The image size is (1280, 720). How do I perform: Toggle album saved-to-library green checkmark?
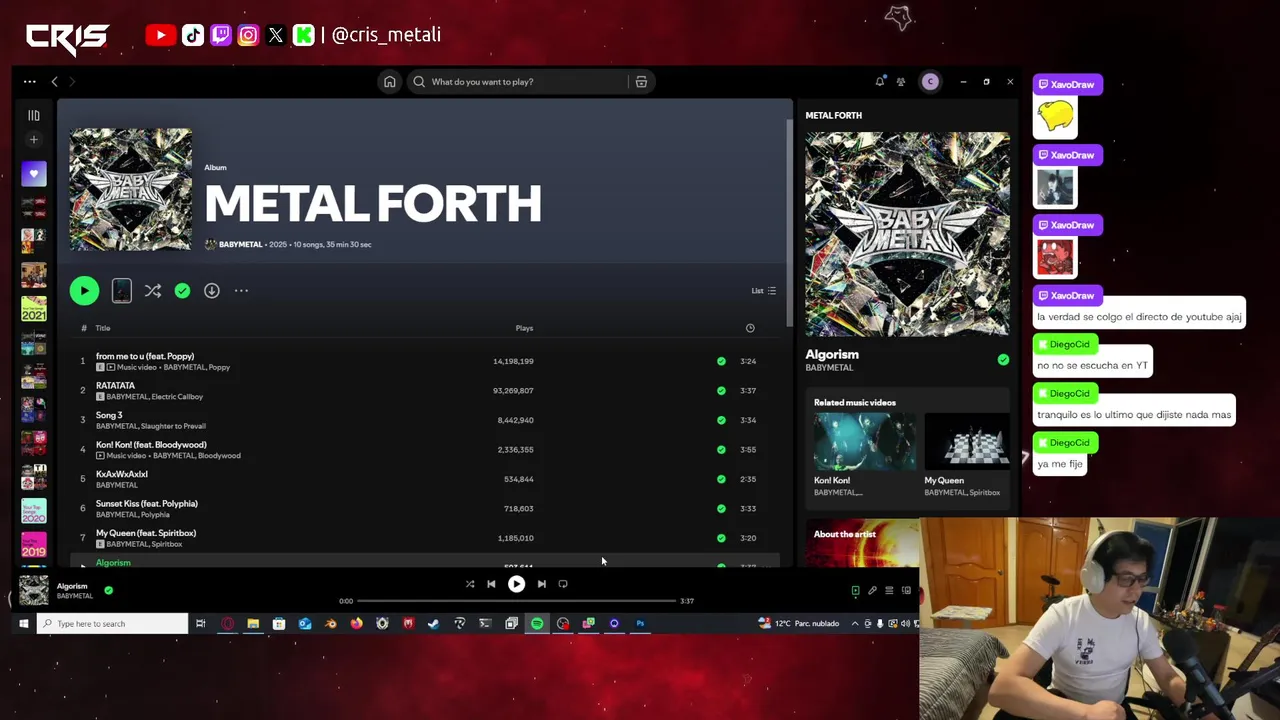click(x=182, y=291)
